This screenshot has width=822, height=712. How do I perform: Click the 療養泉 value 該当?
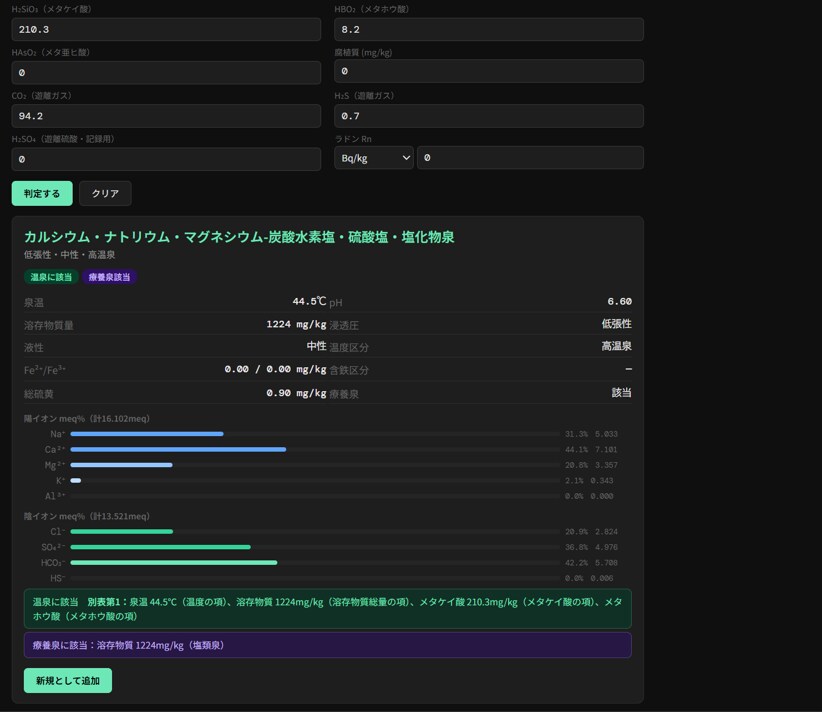[622, 393]
